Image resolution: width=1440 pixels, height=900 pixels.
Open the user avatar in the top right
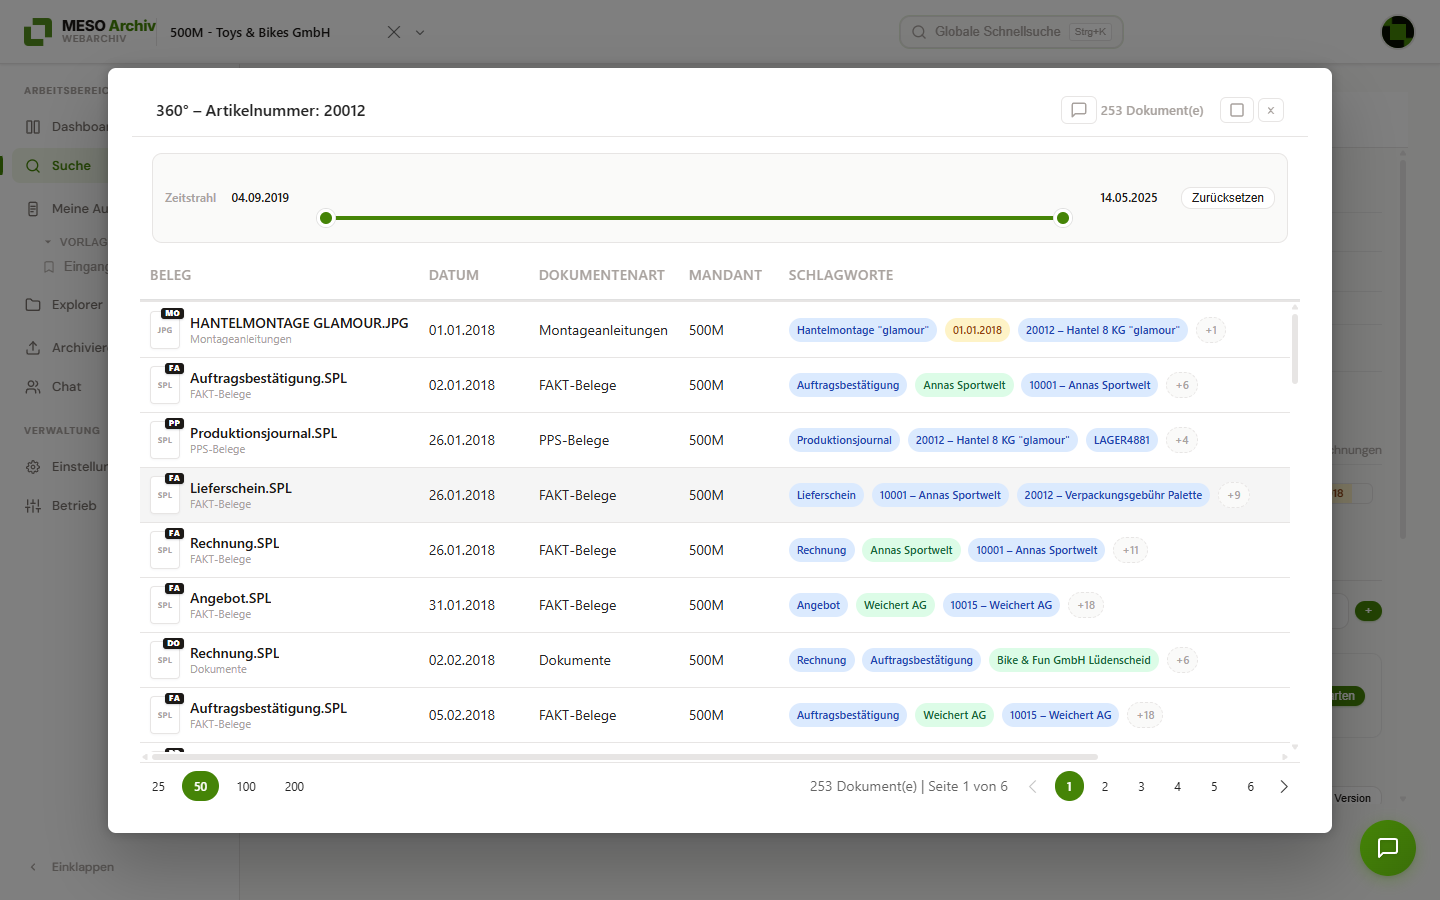pyautogui.click(x=1397, y=32)
